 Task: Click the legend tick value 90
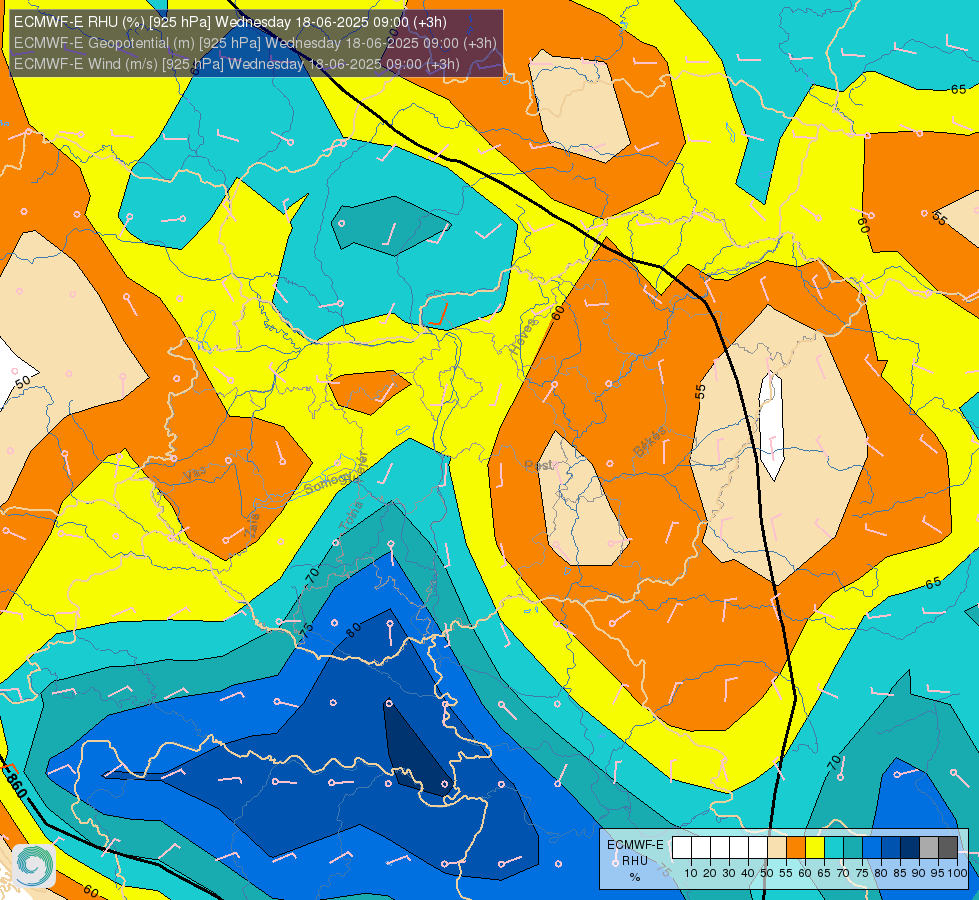919,873
